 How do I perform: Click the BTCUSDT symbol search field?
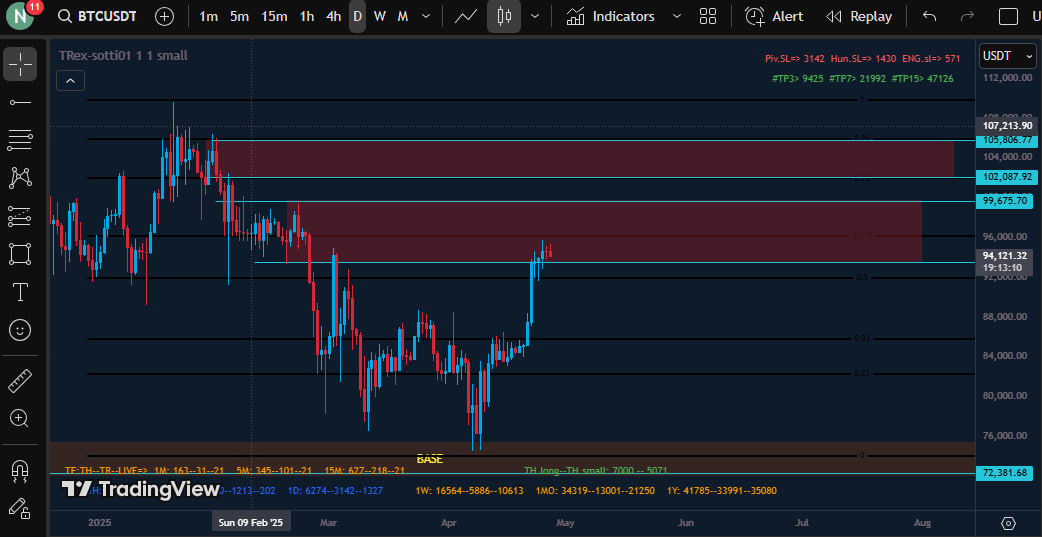[x=109, y=17]
